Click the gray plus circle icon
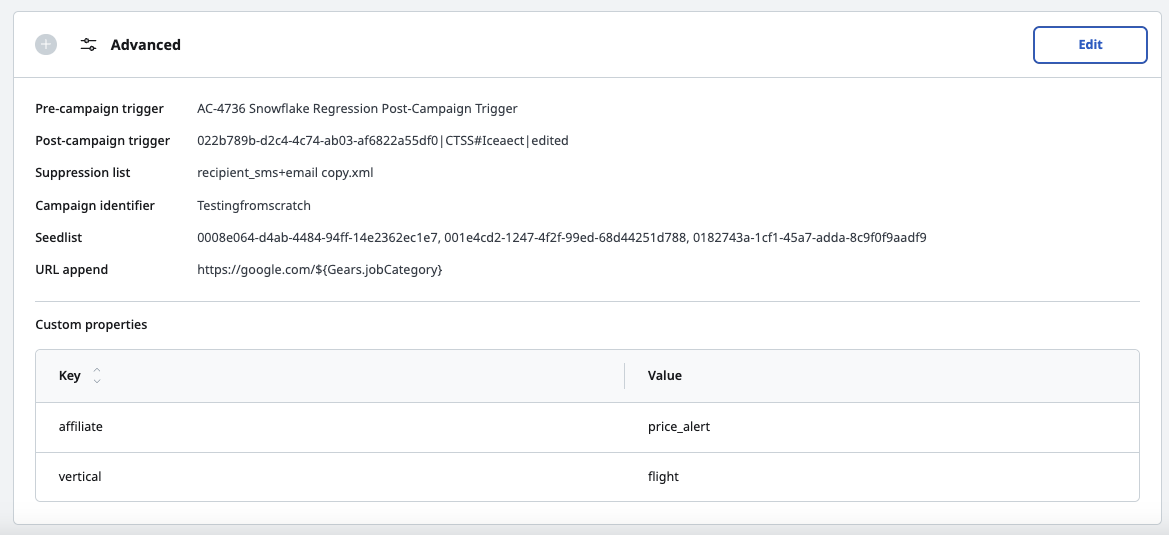 point(46,45)
